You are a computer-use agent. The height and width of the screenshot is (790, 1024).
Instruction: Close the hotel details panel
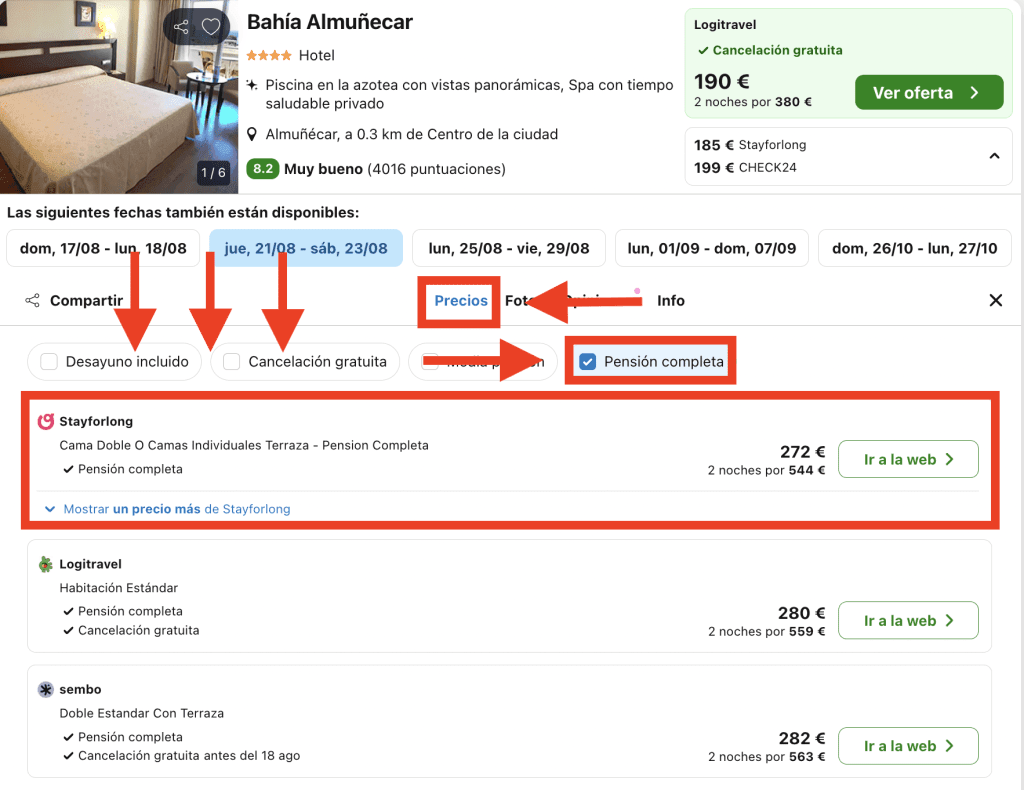[995, 300]
